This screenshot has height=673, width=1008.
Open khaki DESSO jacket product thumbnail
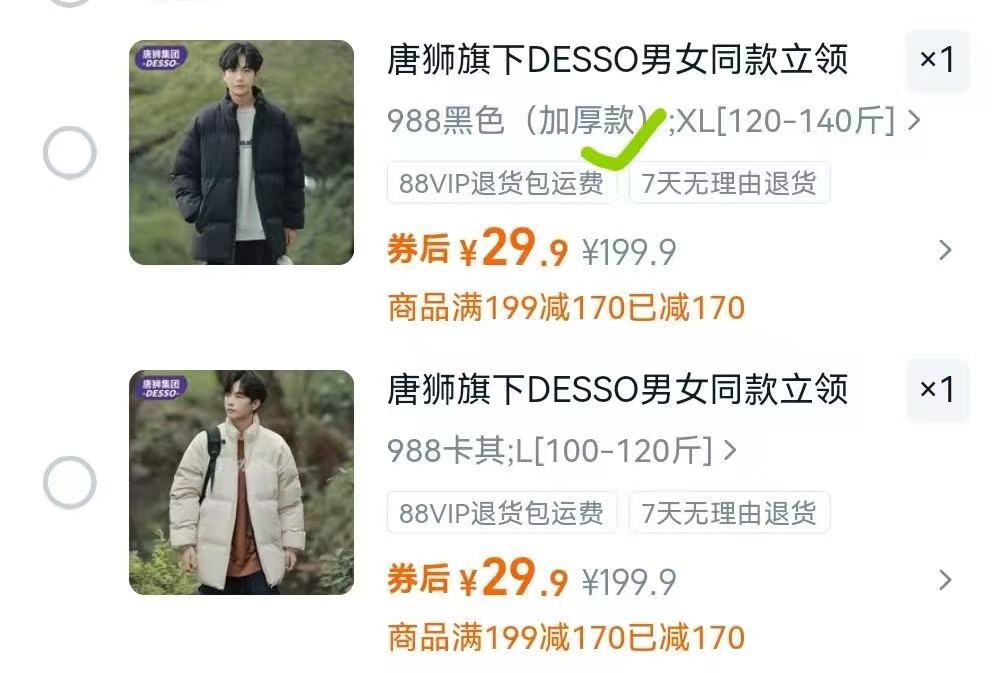pyautogui.click(x=241, y=482)
